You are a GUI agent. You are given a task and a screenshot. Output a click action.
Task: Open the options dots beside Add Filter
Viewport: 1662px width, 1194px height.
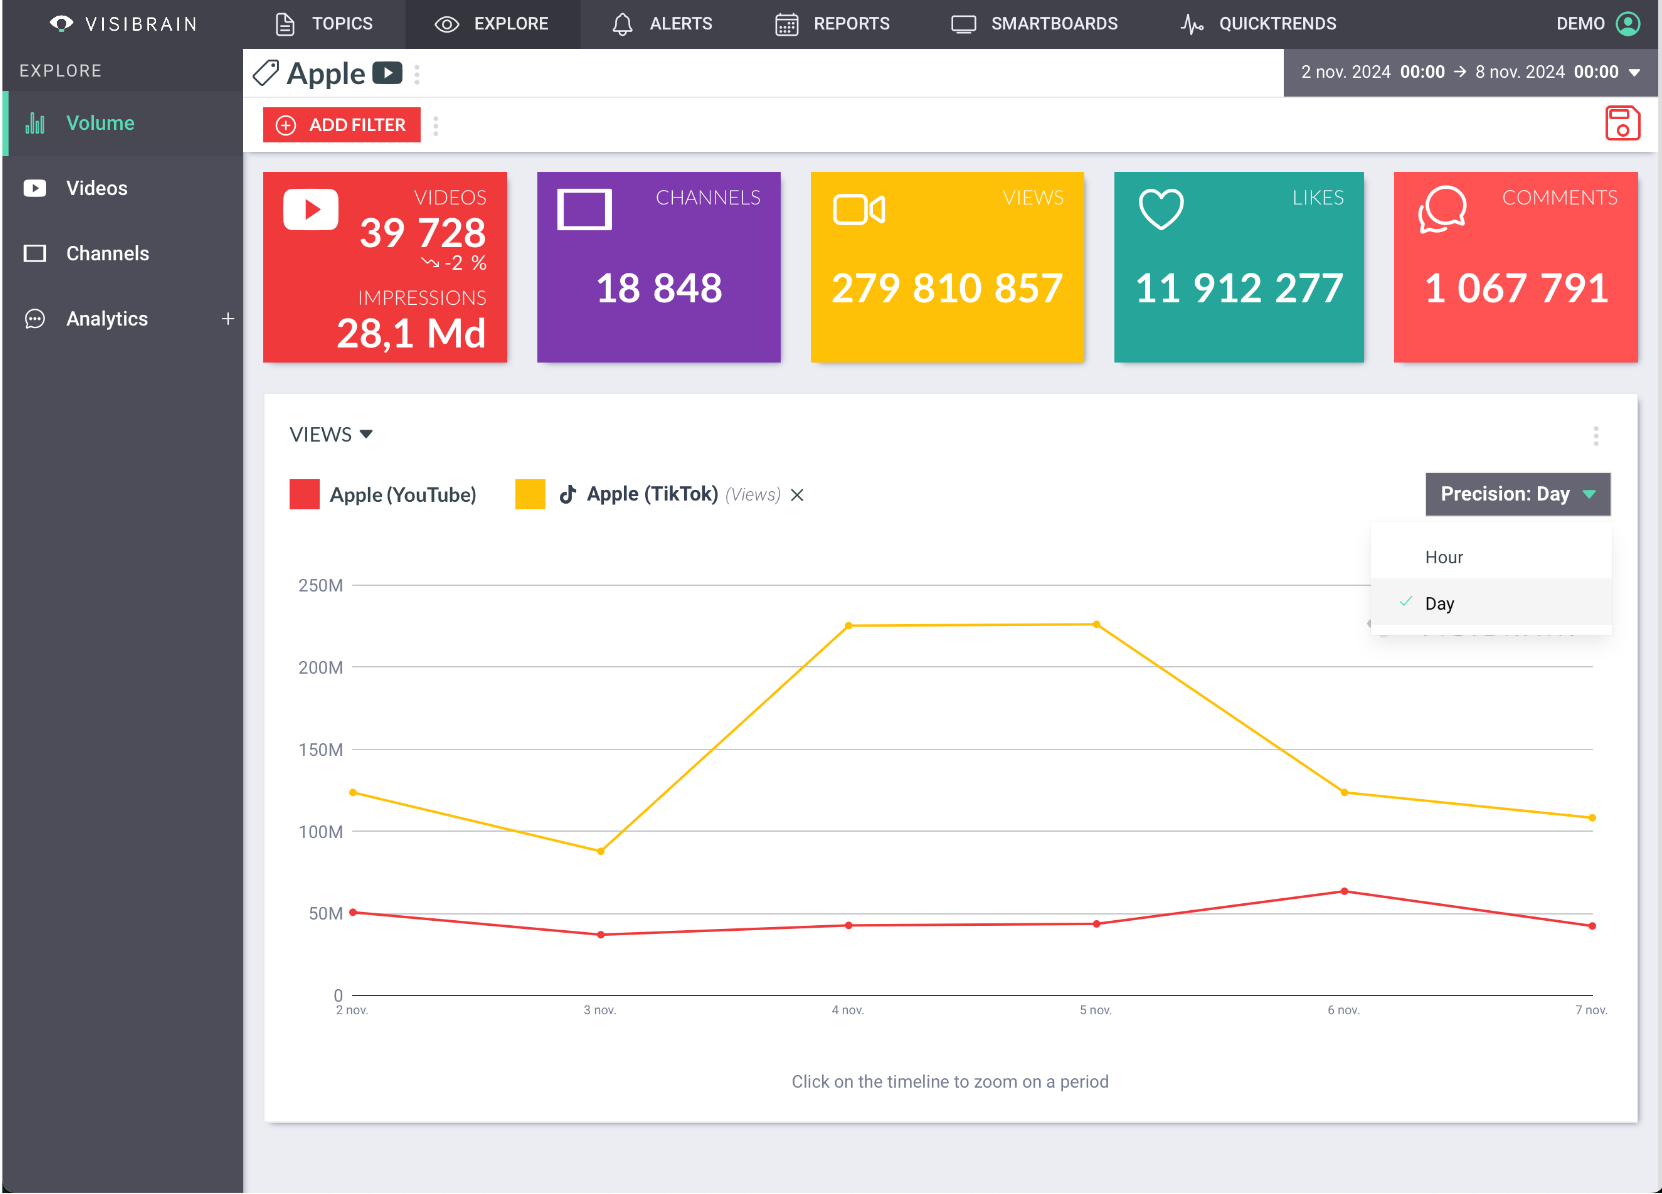click(x=436, y=125)
